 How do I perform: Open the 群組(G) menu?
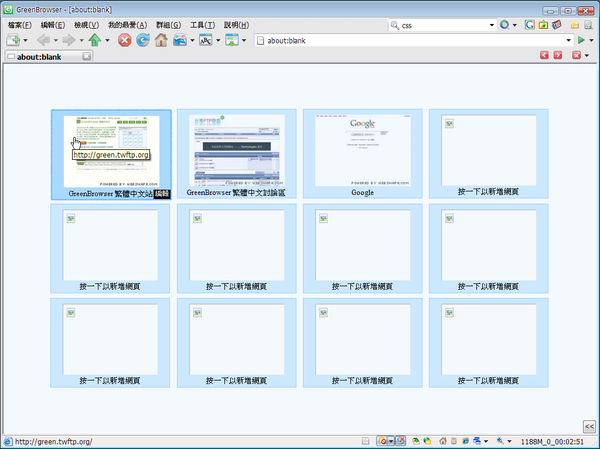(x=168, y=25)
